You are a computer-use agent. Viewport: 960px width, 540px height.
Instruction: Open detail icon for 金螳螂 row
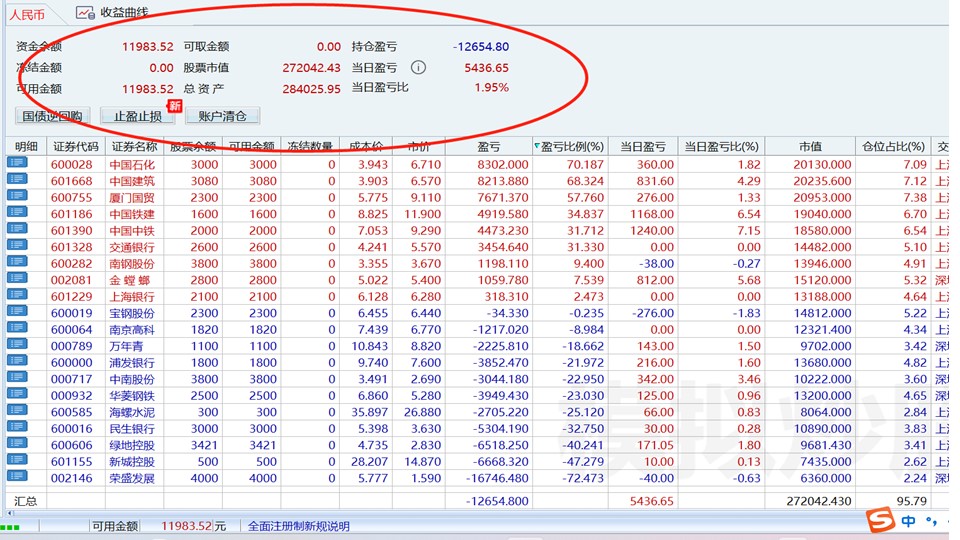[x=17, y=278]
